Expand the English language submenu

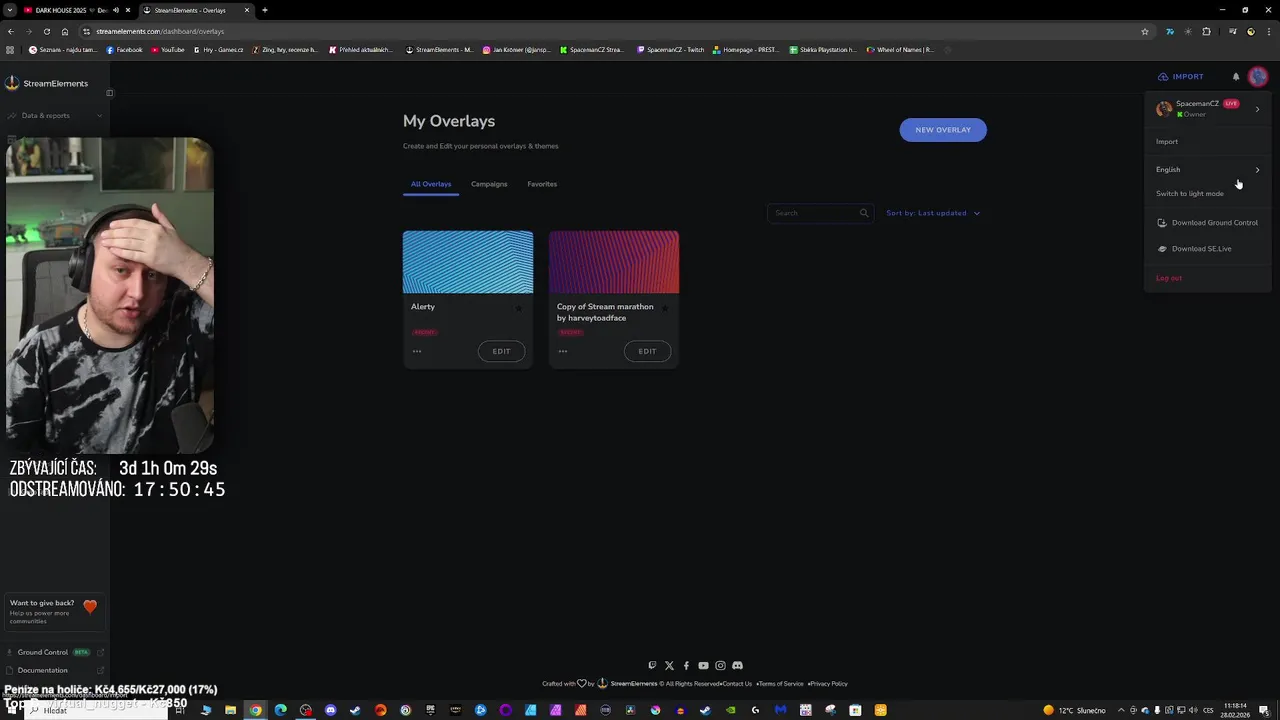click(x=1207, y=169)
